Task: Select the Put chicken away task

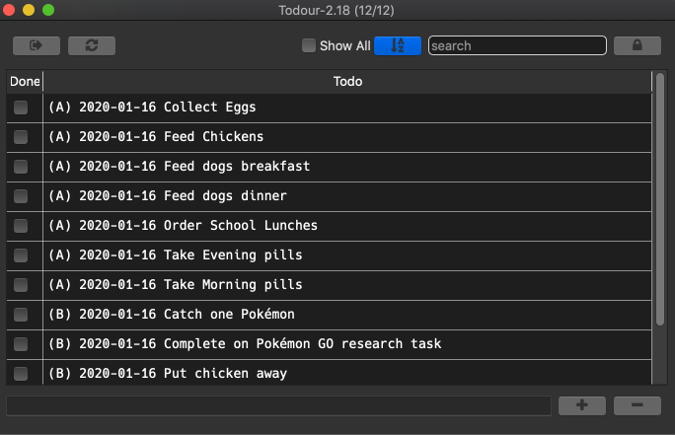Action: [x=168, y=374]
